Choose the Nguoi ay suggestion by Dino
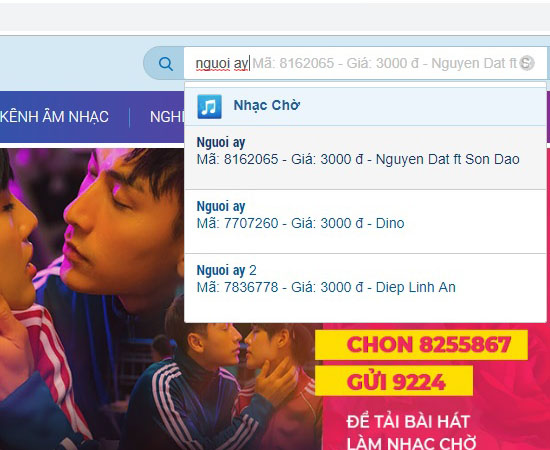The width and height of the screenshot is (550, 450). pyautogui.click(x=365, y=222)
